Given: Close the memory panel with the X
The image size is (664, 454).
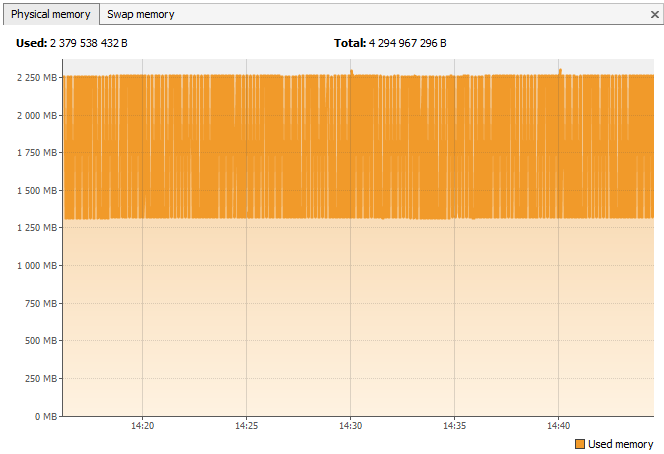Looking at the screenshot, I should point(654,15).
